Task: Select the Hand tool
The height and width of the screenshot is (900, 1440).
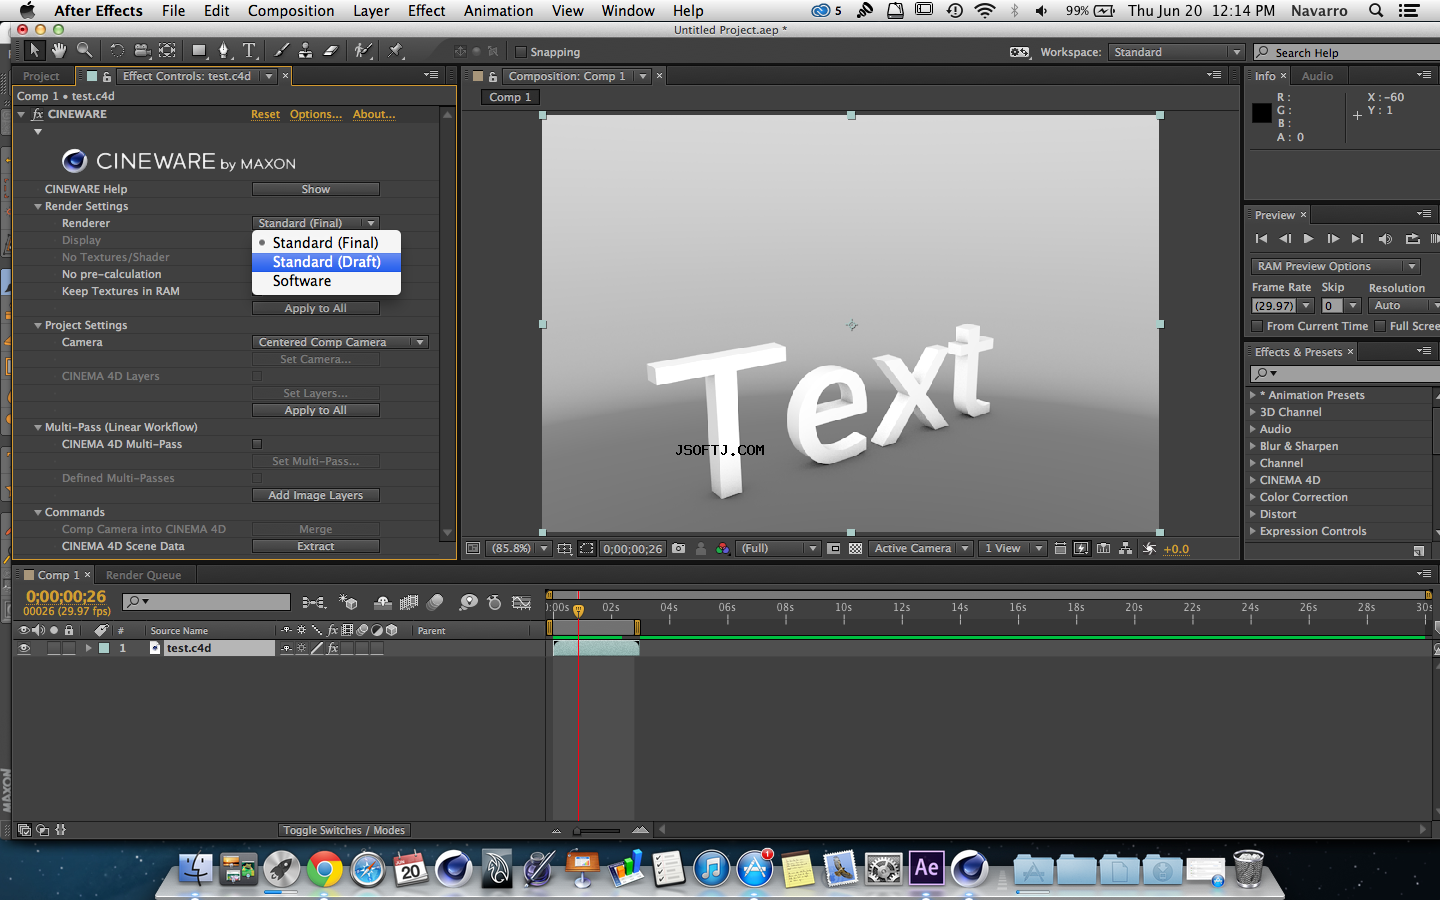Action: coord(59,50)
